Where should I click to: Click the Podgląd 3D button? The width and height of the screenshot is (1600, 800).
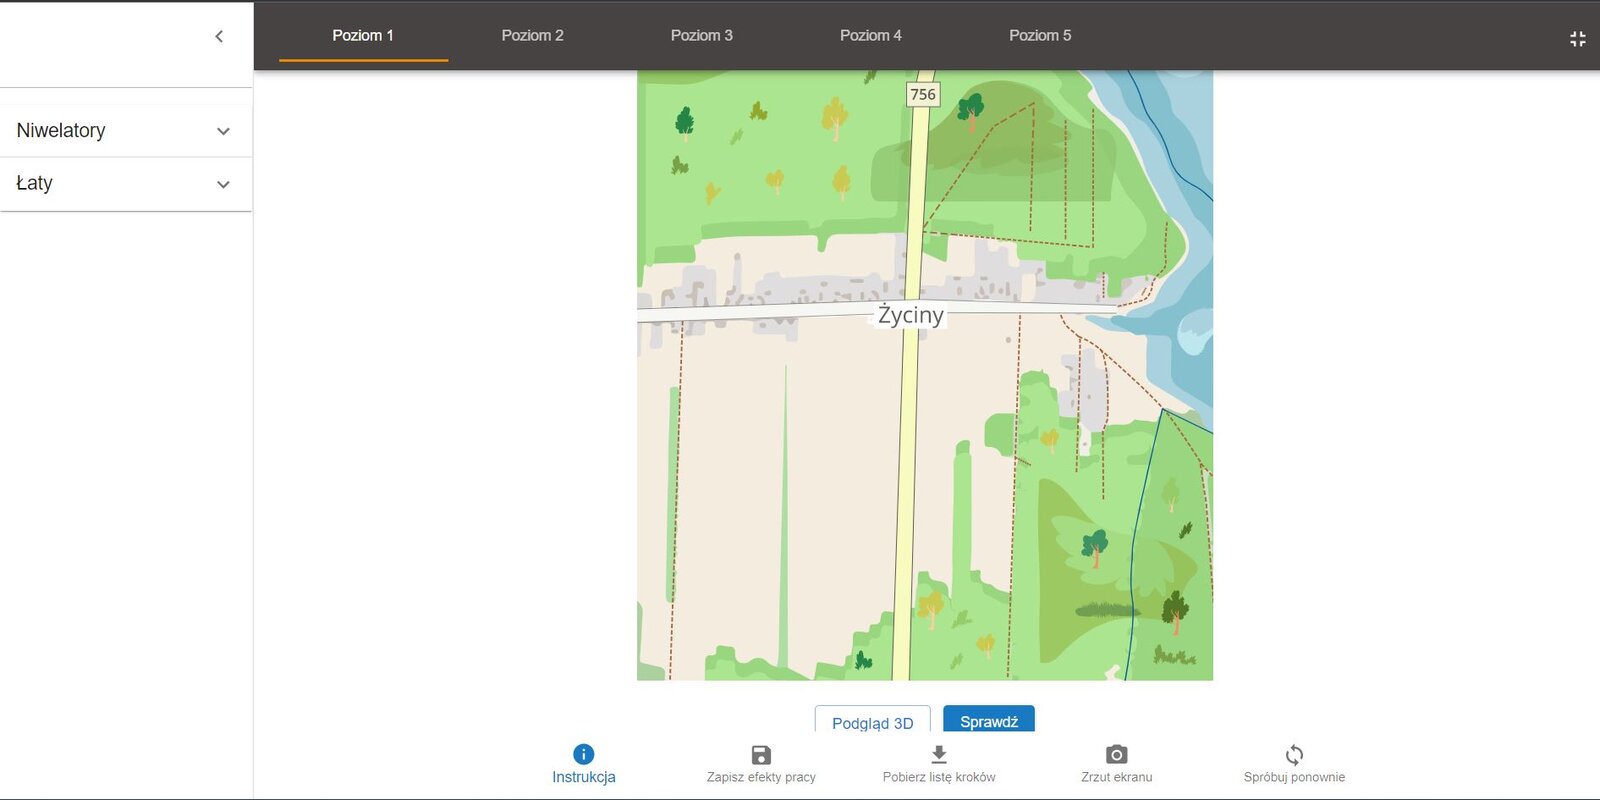point(872,722)
